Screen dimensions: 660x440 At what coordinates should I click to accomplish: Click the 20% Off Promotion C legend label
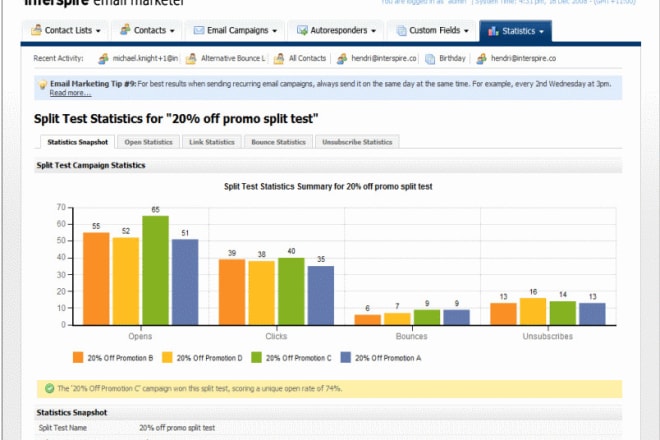[x=298, y=358]
